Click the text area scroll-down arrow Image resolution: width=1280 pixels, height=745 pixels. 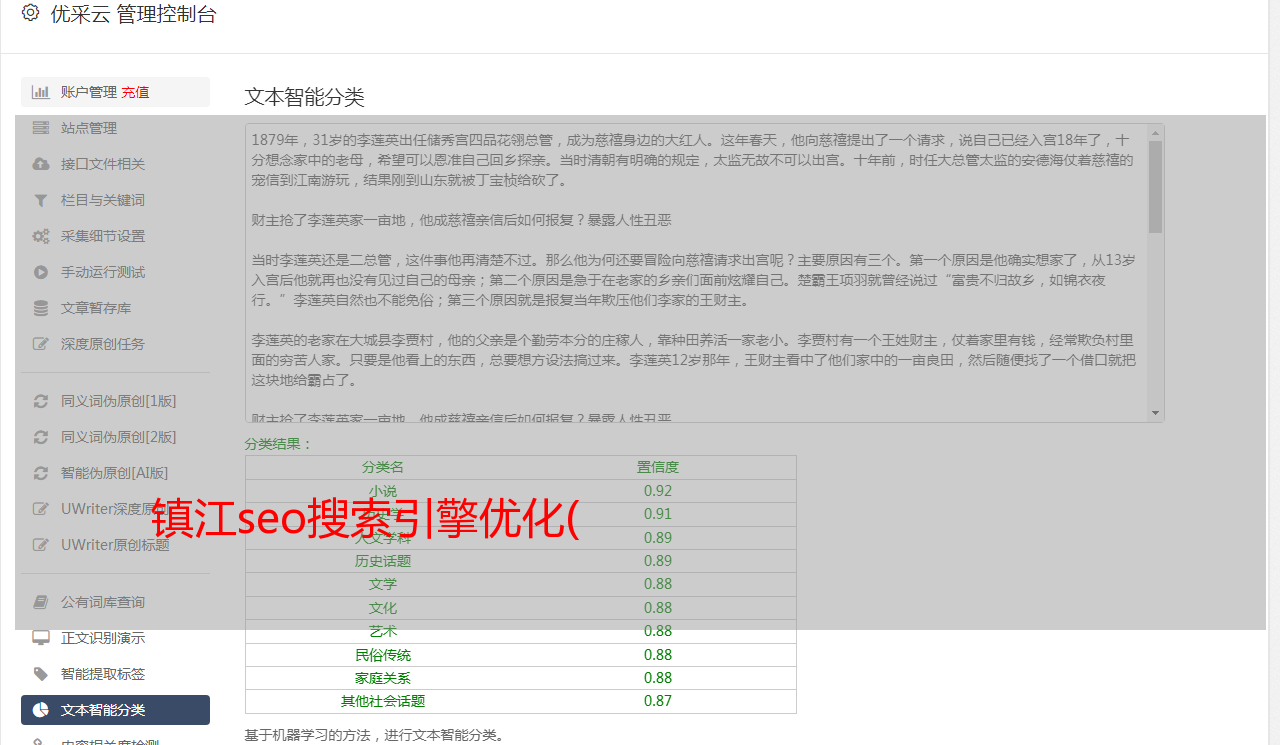(x=1156, y=413)
